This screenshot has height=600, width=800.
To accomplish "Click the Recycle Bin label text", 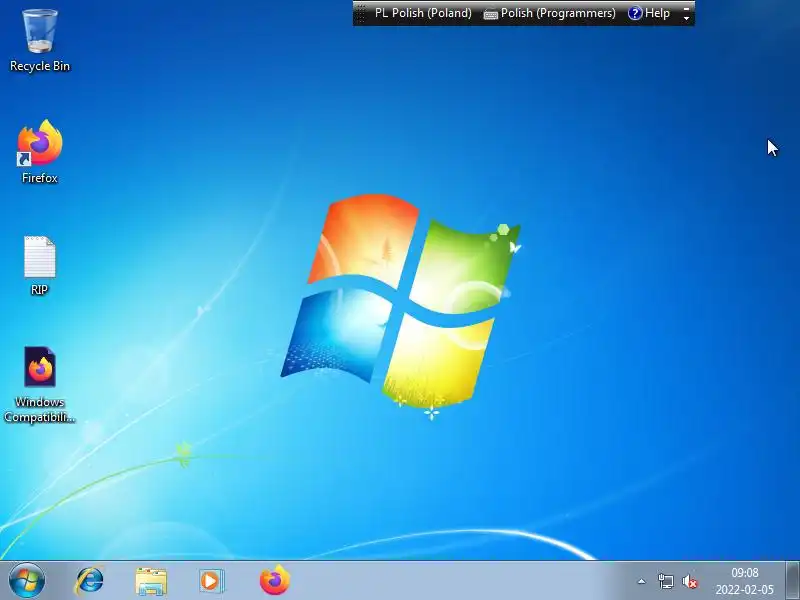I will click(x=40, y=66).
